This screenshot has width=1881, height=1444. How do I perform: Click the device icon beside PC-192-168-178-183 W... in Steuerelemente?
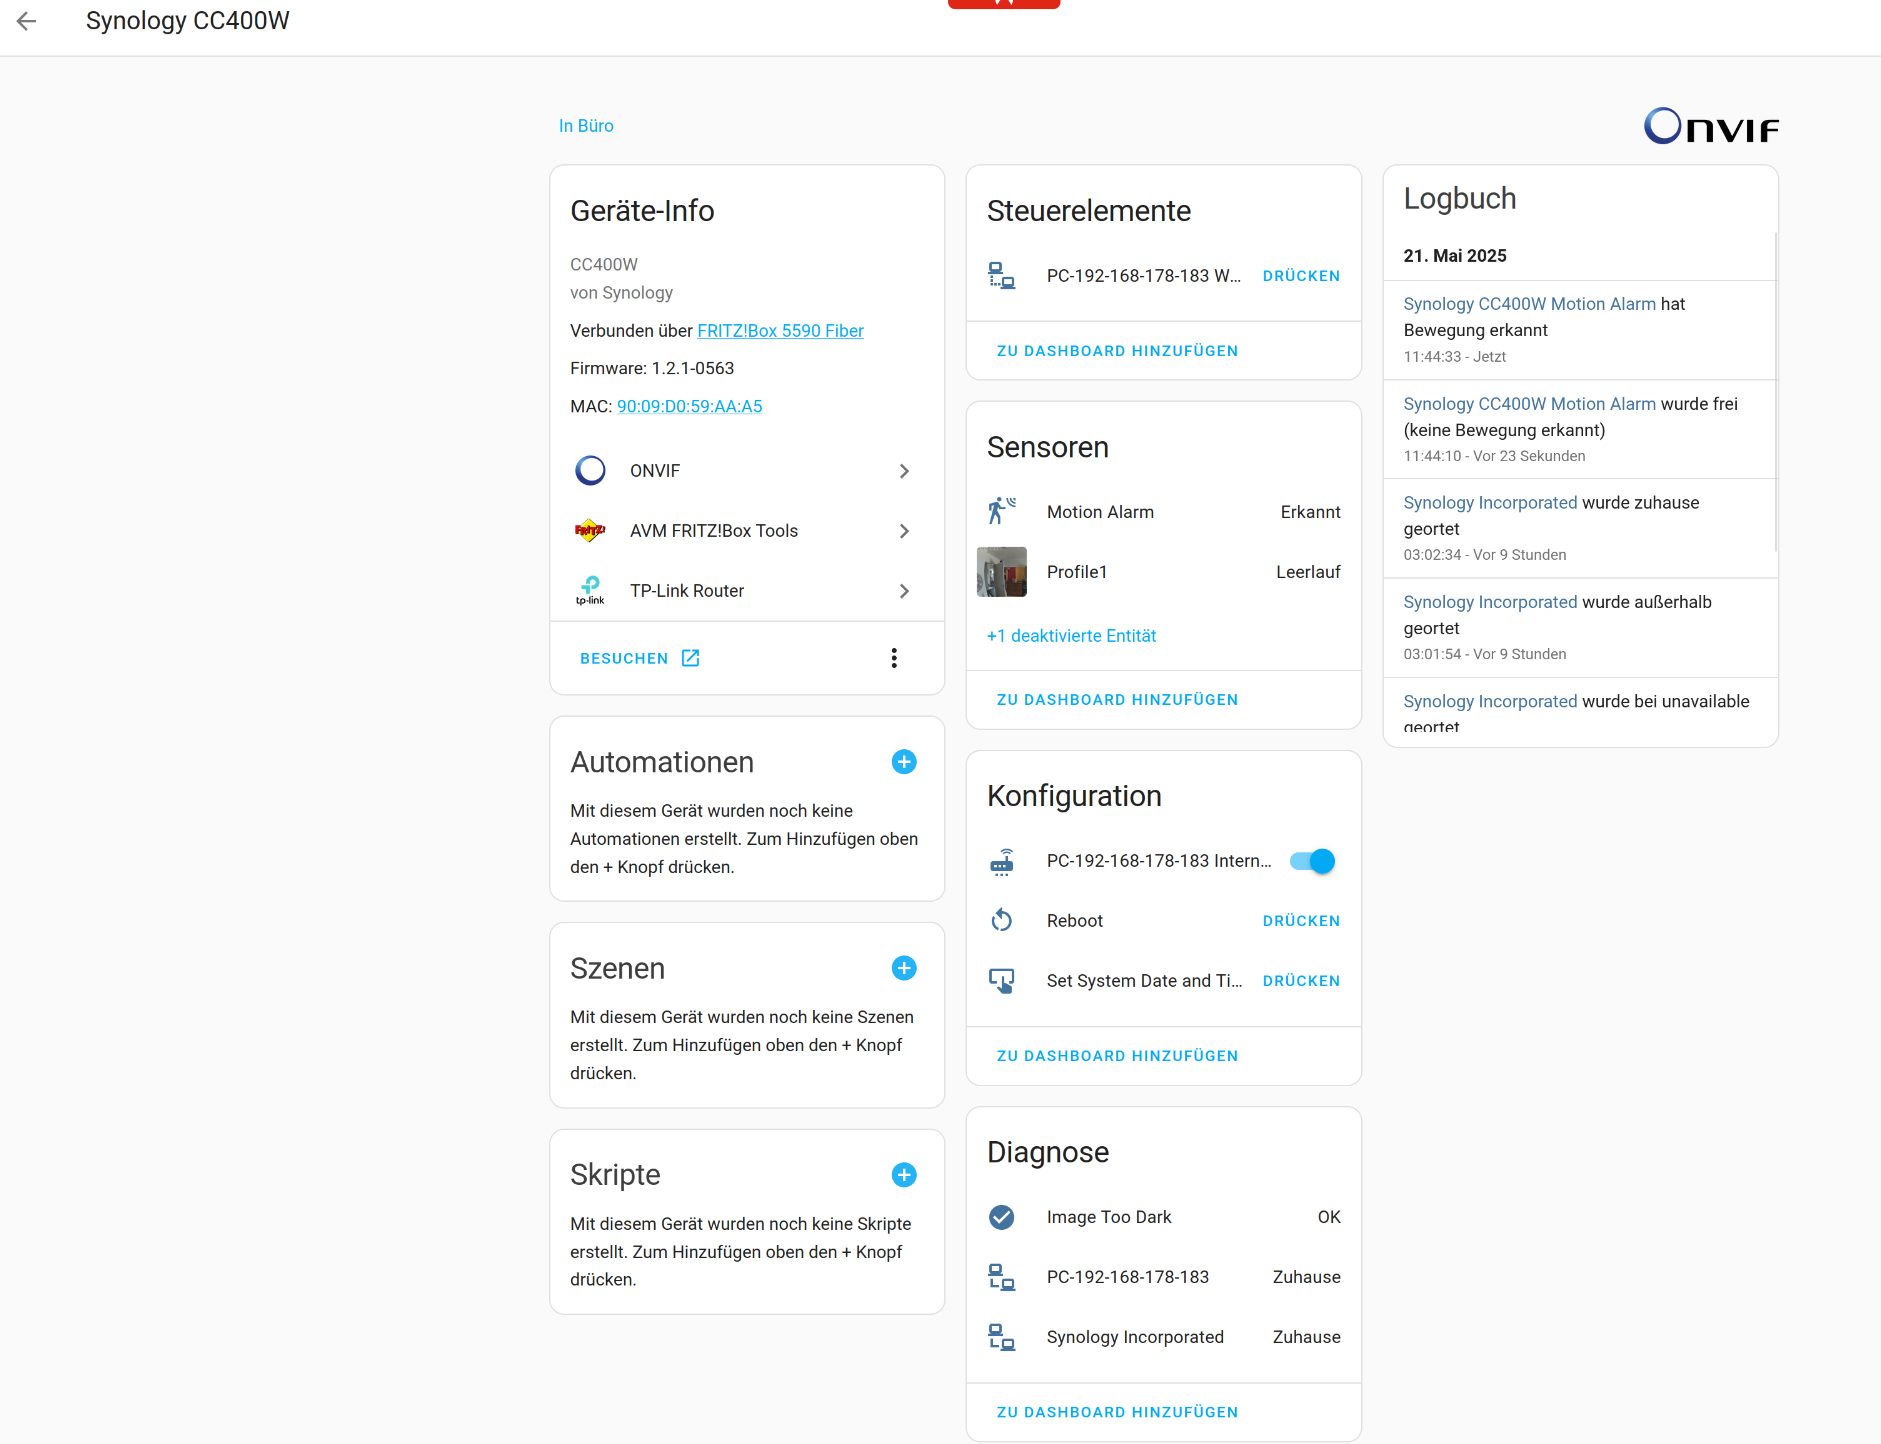(1002, 276)
